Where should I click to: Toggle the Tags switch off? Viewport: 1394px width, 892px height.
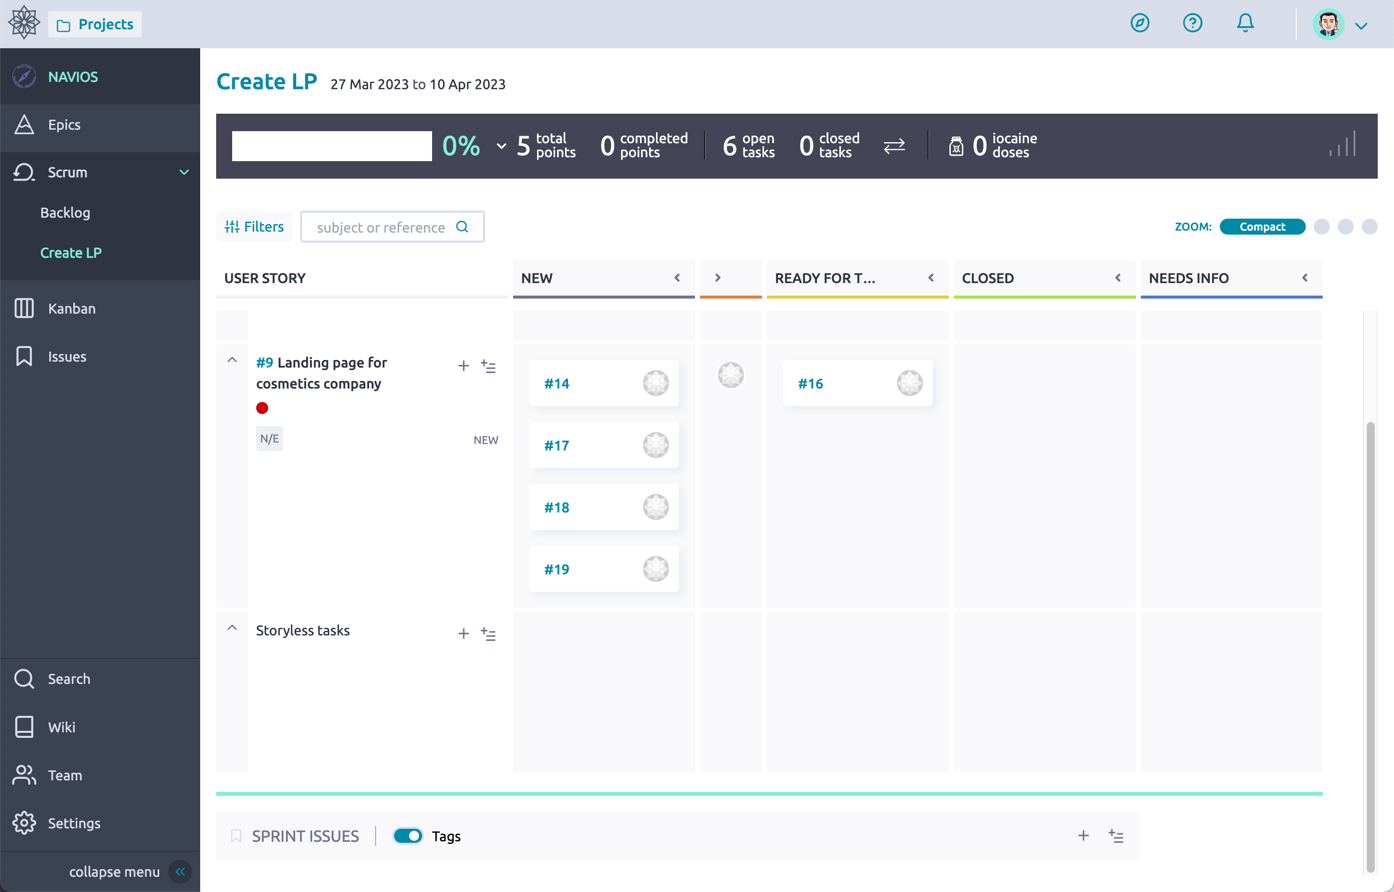[408, 836]
